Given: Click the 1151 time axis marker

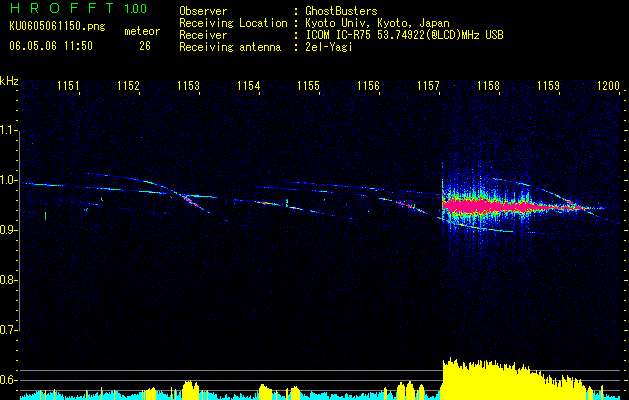Looking at the screenshot, I should pyautogui.click(x=68, y=85).
